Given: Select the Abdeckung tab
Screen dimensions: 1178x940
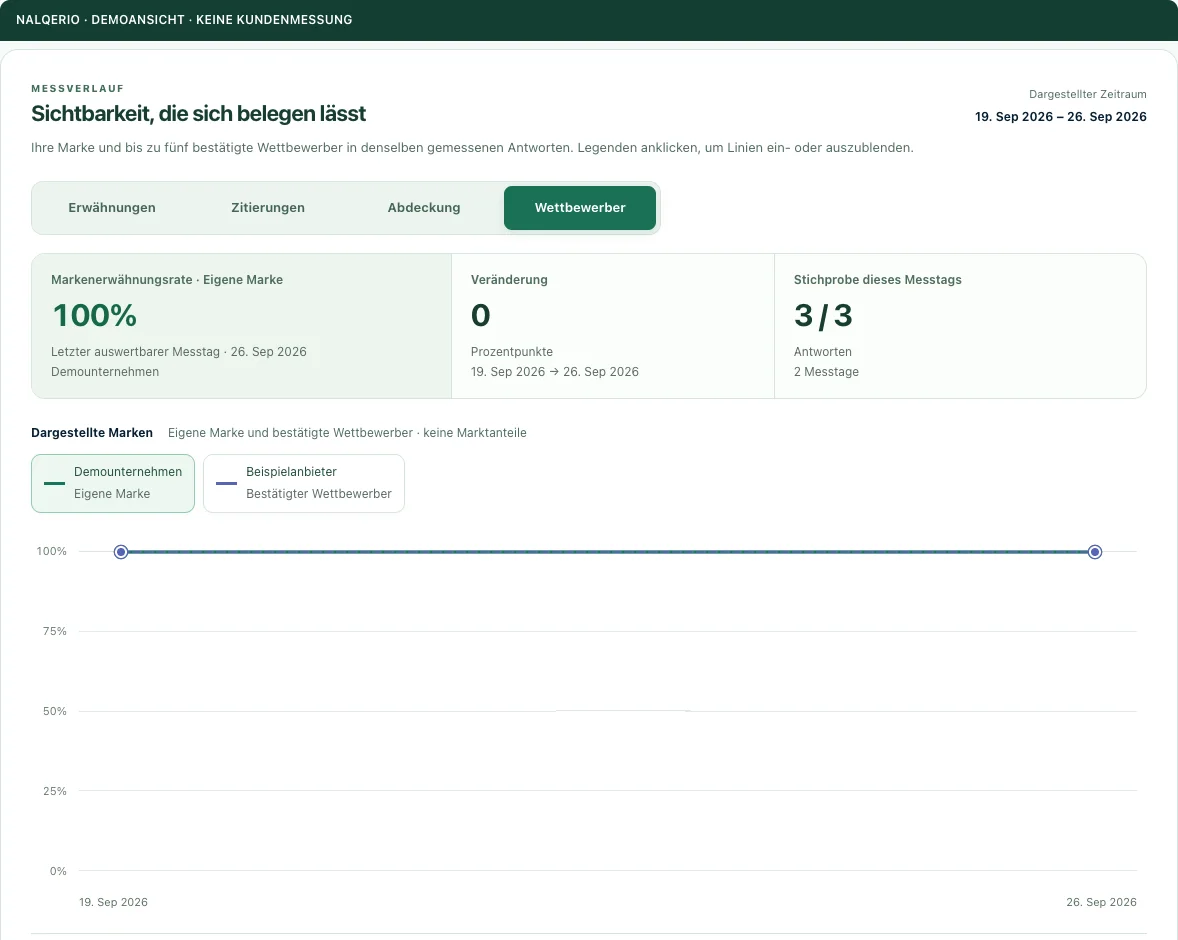Looking at the screenshot, I should [424, 207].
